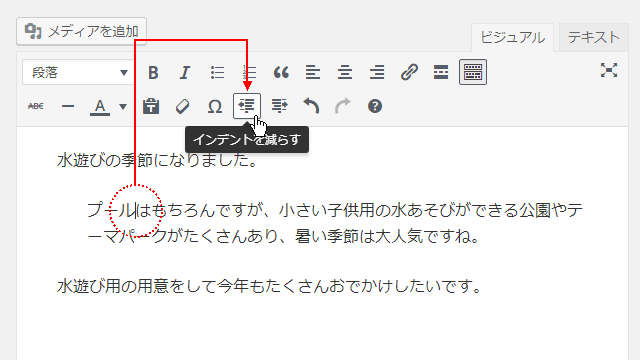Image resolution: width=640 pixels, height=360 pixels.
Task: Open the special character omega picker
Action: [215, 107]
